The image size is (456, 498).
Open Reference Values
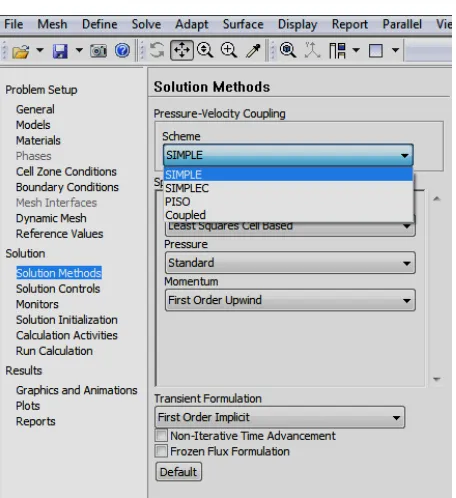(x=59, y=234)
